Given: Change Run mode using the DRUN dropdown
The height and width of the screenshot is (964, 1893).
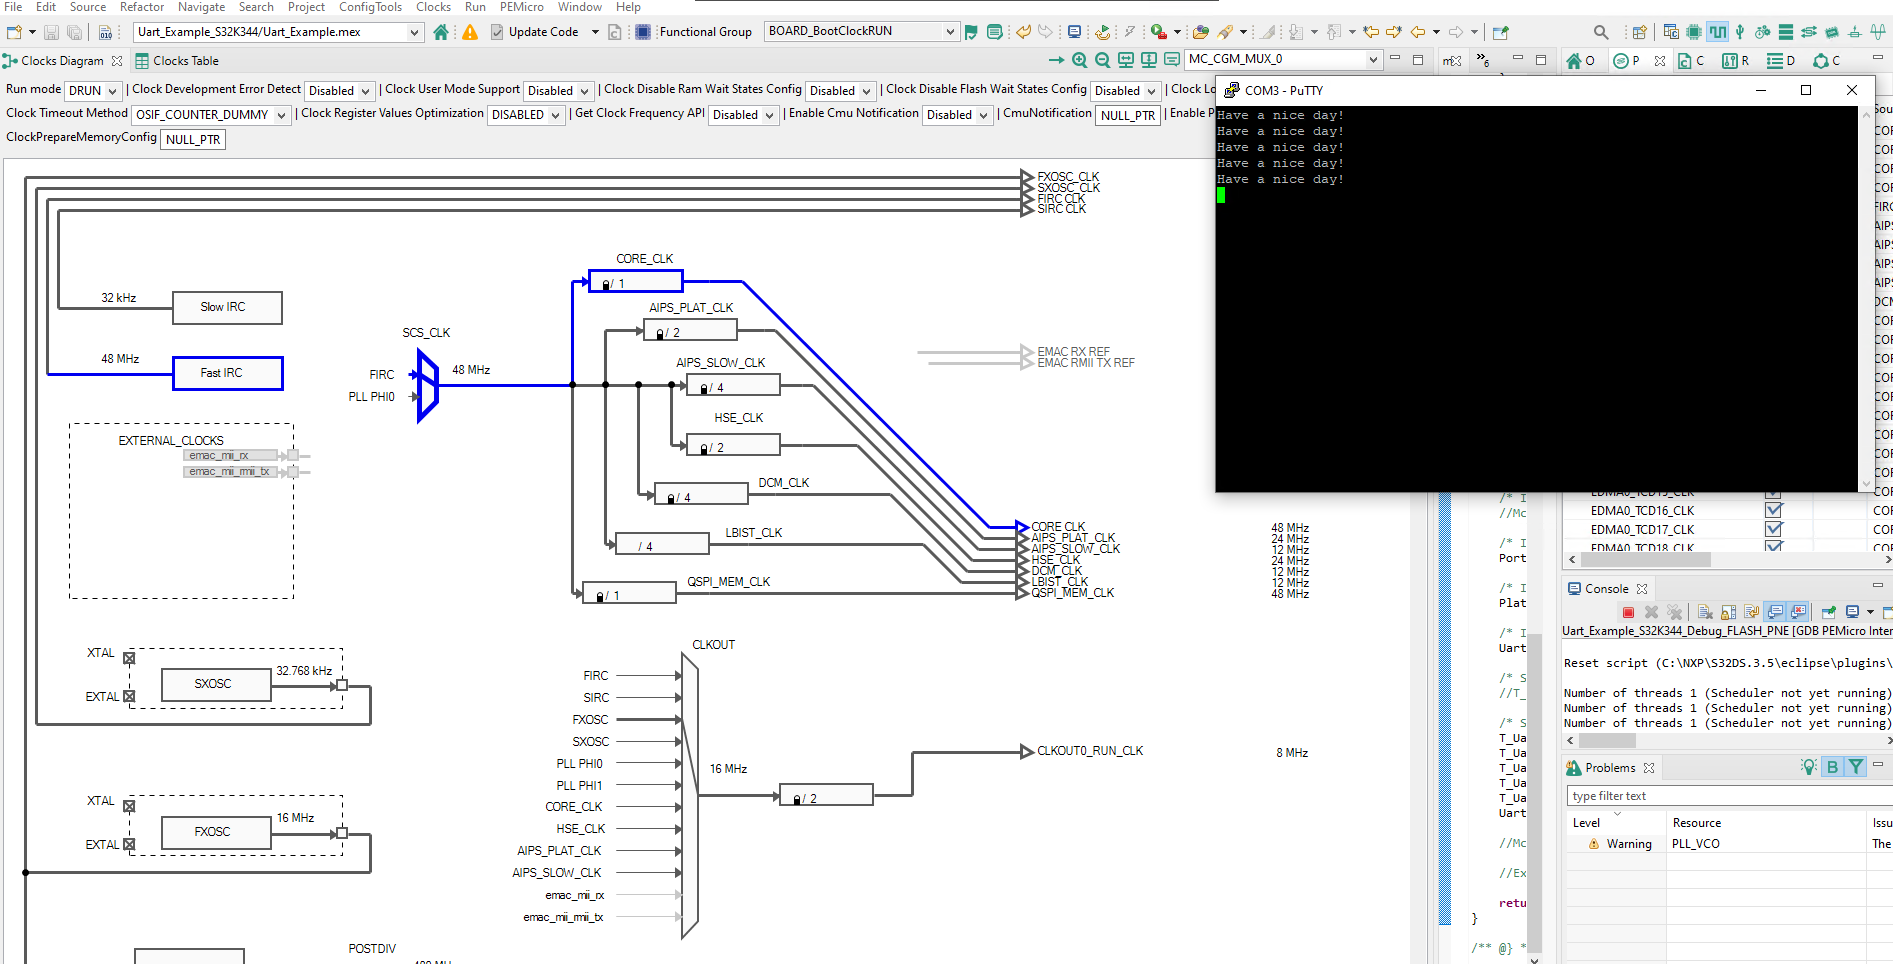Looking at the screenshot, I should point(93,90).
